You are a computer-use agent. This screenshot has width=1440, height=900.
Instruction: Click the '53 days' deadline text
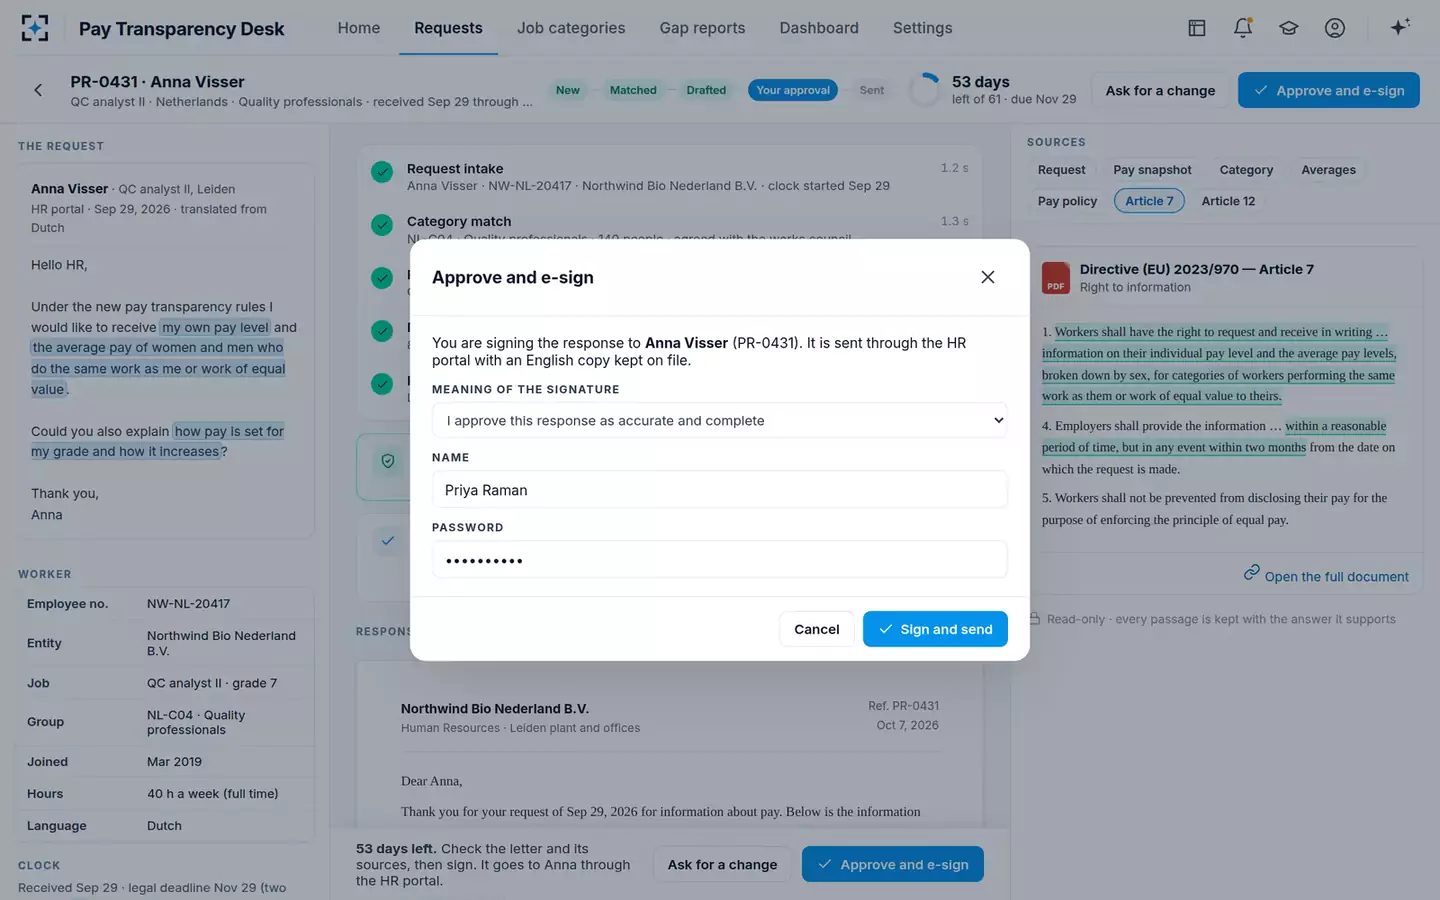point(980,82)
